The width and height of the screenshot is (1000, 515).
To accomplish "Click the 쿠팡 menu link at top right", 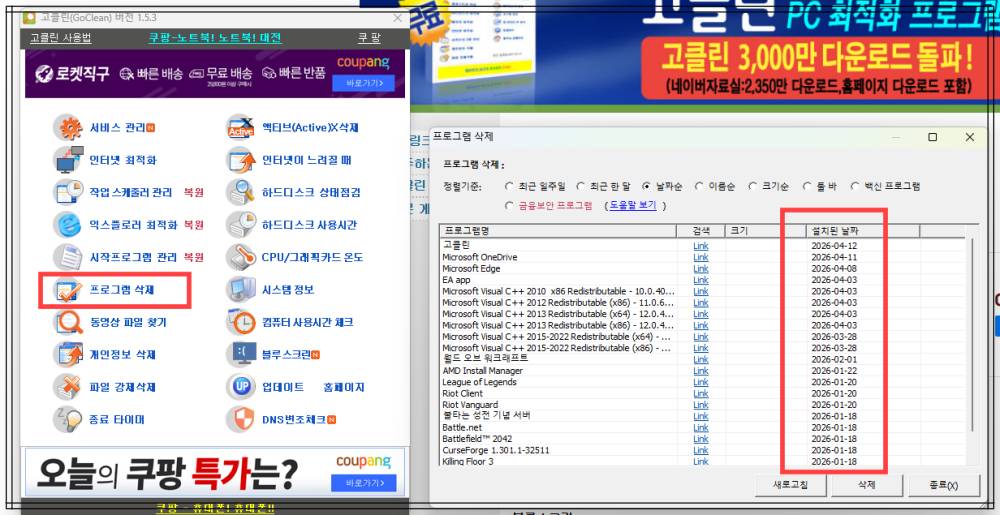I will coord(369,38).
